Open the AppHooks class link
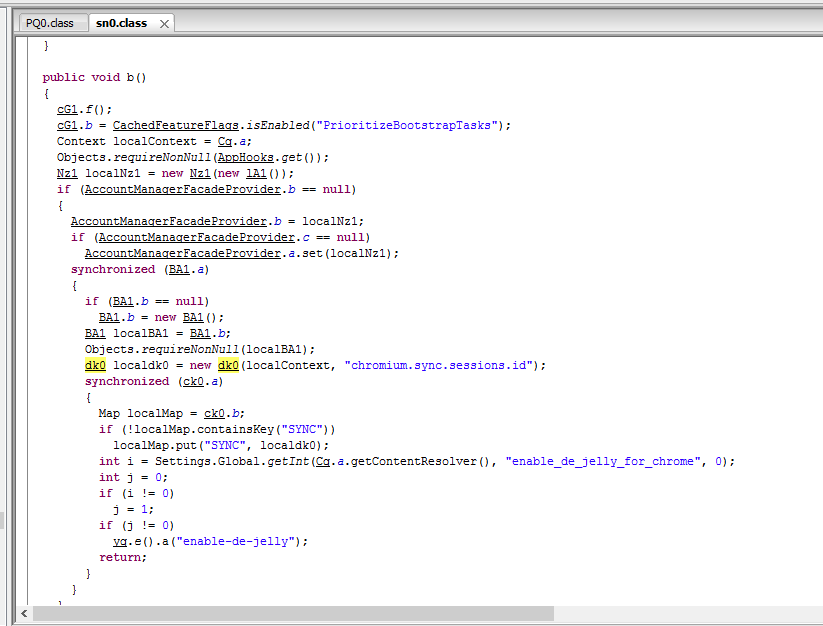 (246, 157)
